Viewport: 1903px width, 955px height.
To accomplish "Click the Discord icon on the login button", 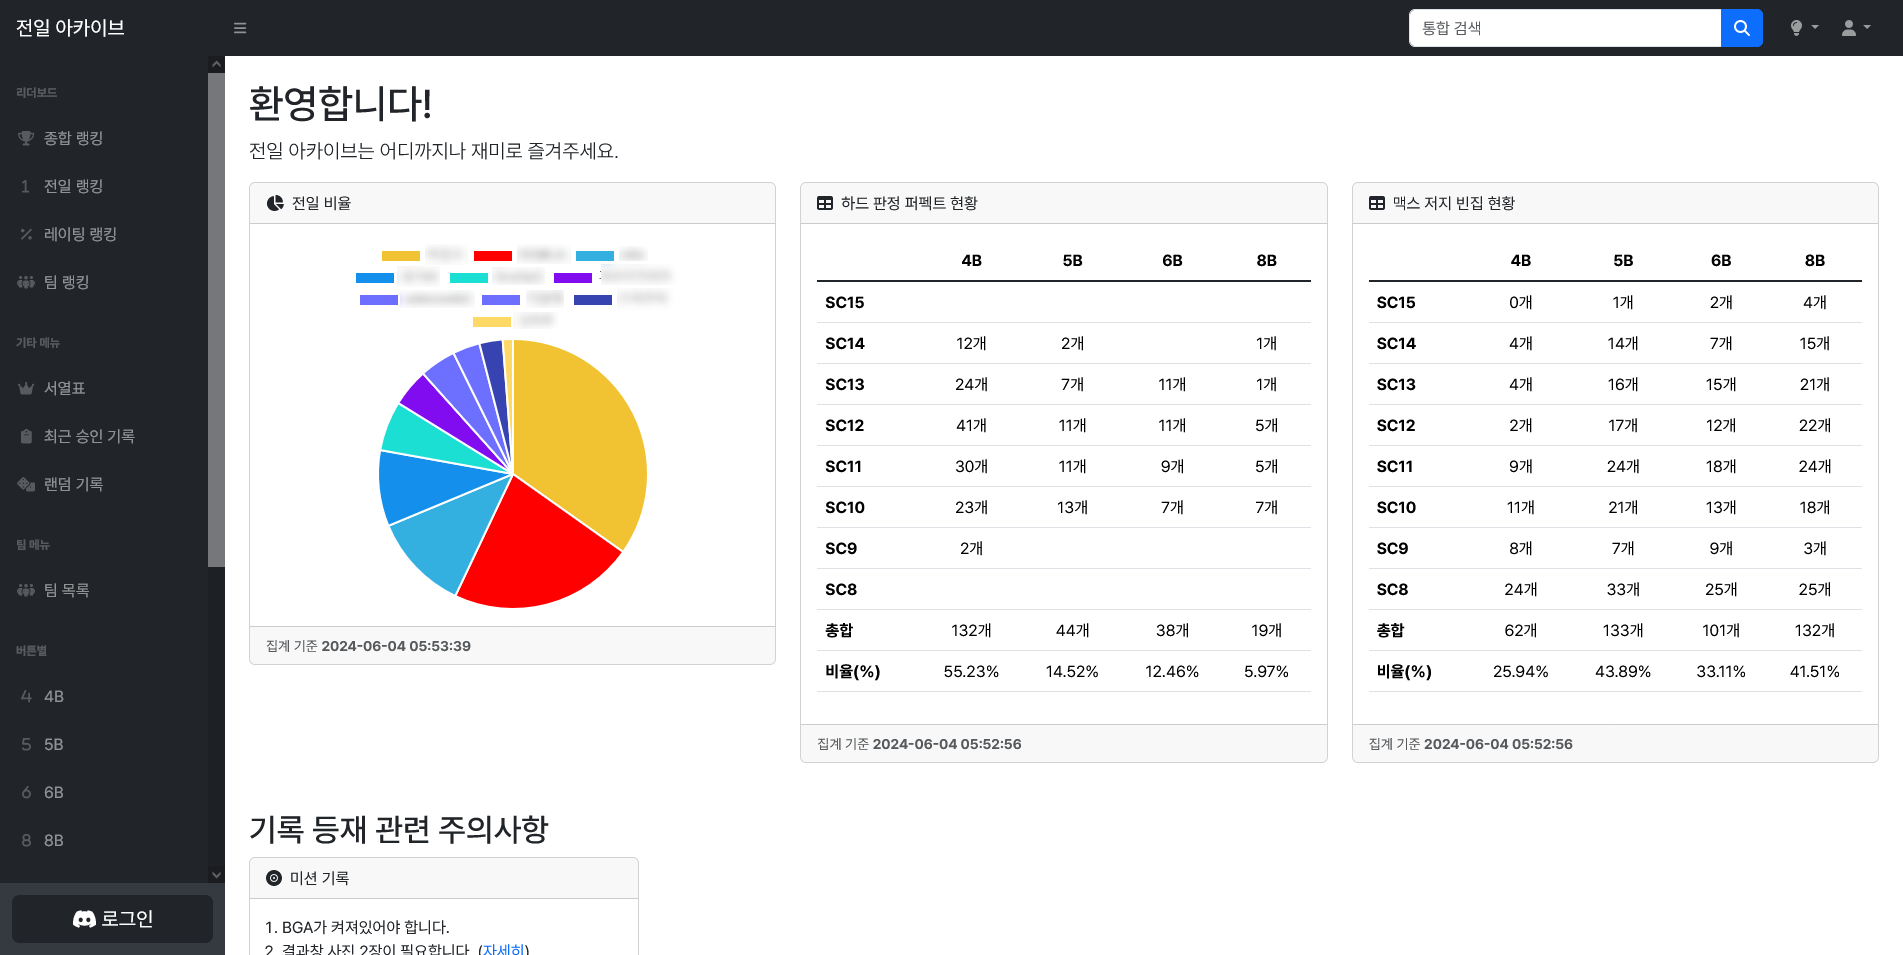I will 85,919.
